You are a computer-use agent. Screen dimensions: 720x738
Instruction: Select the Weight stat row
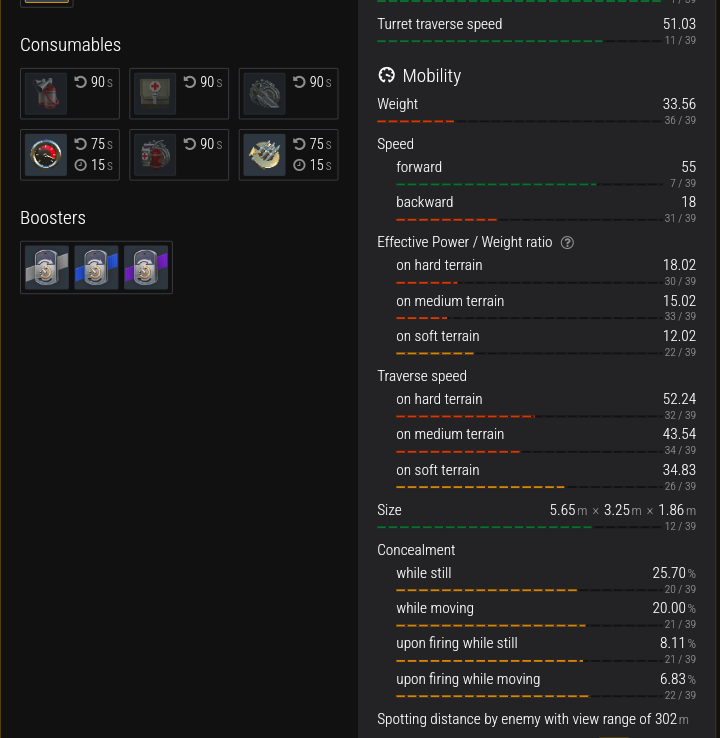point(536,110)
